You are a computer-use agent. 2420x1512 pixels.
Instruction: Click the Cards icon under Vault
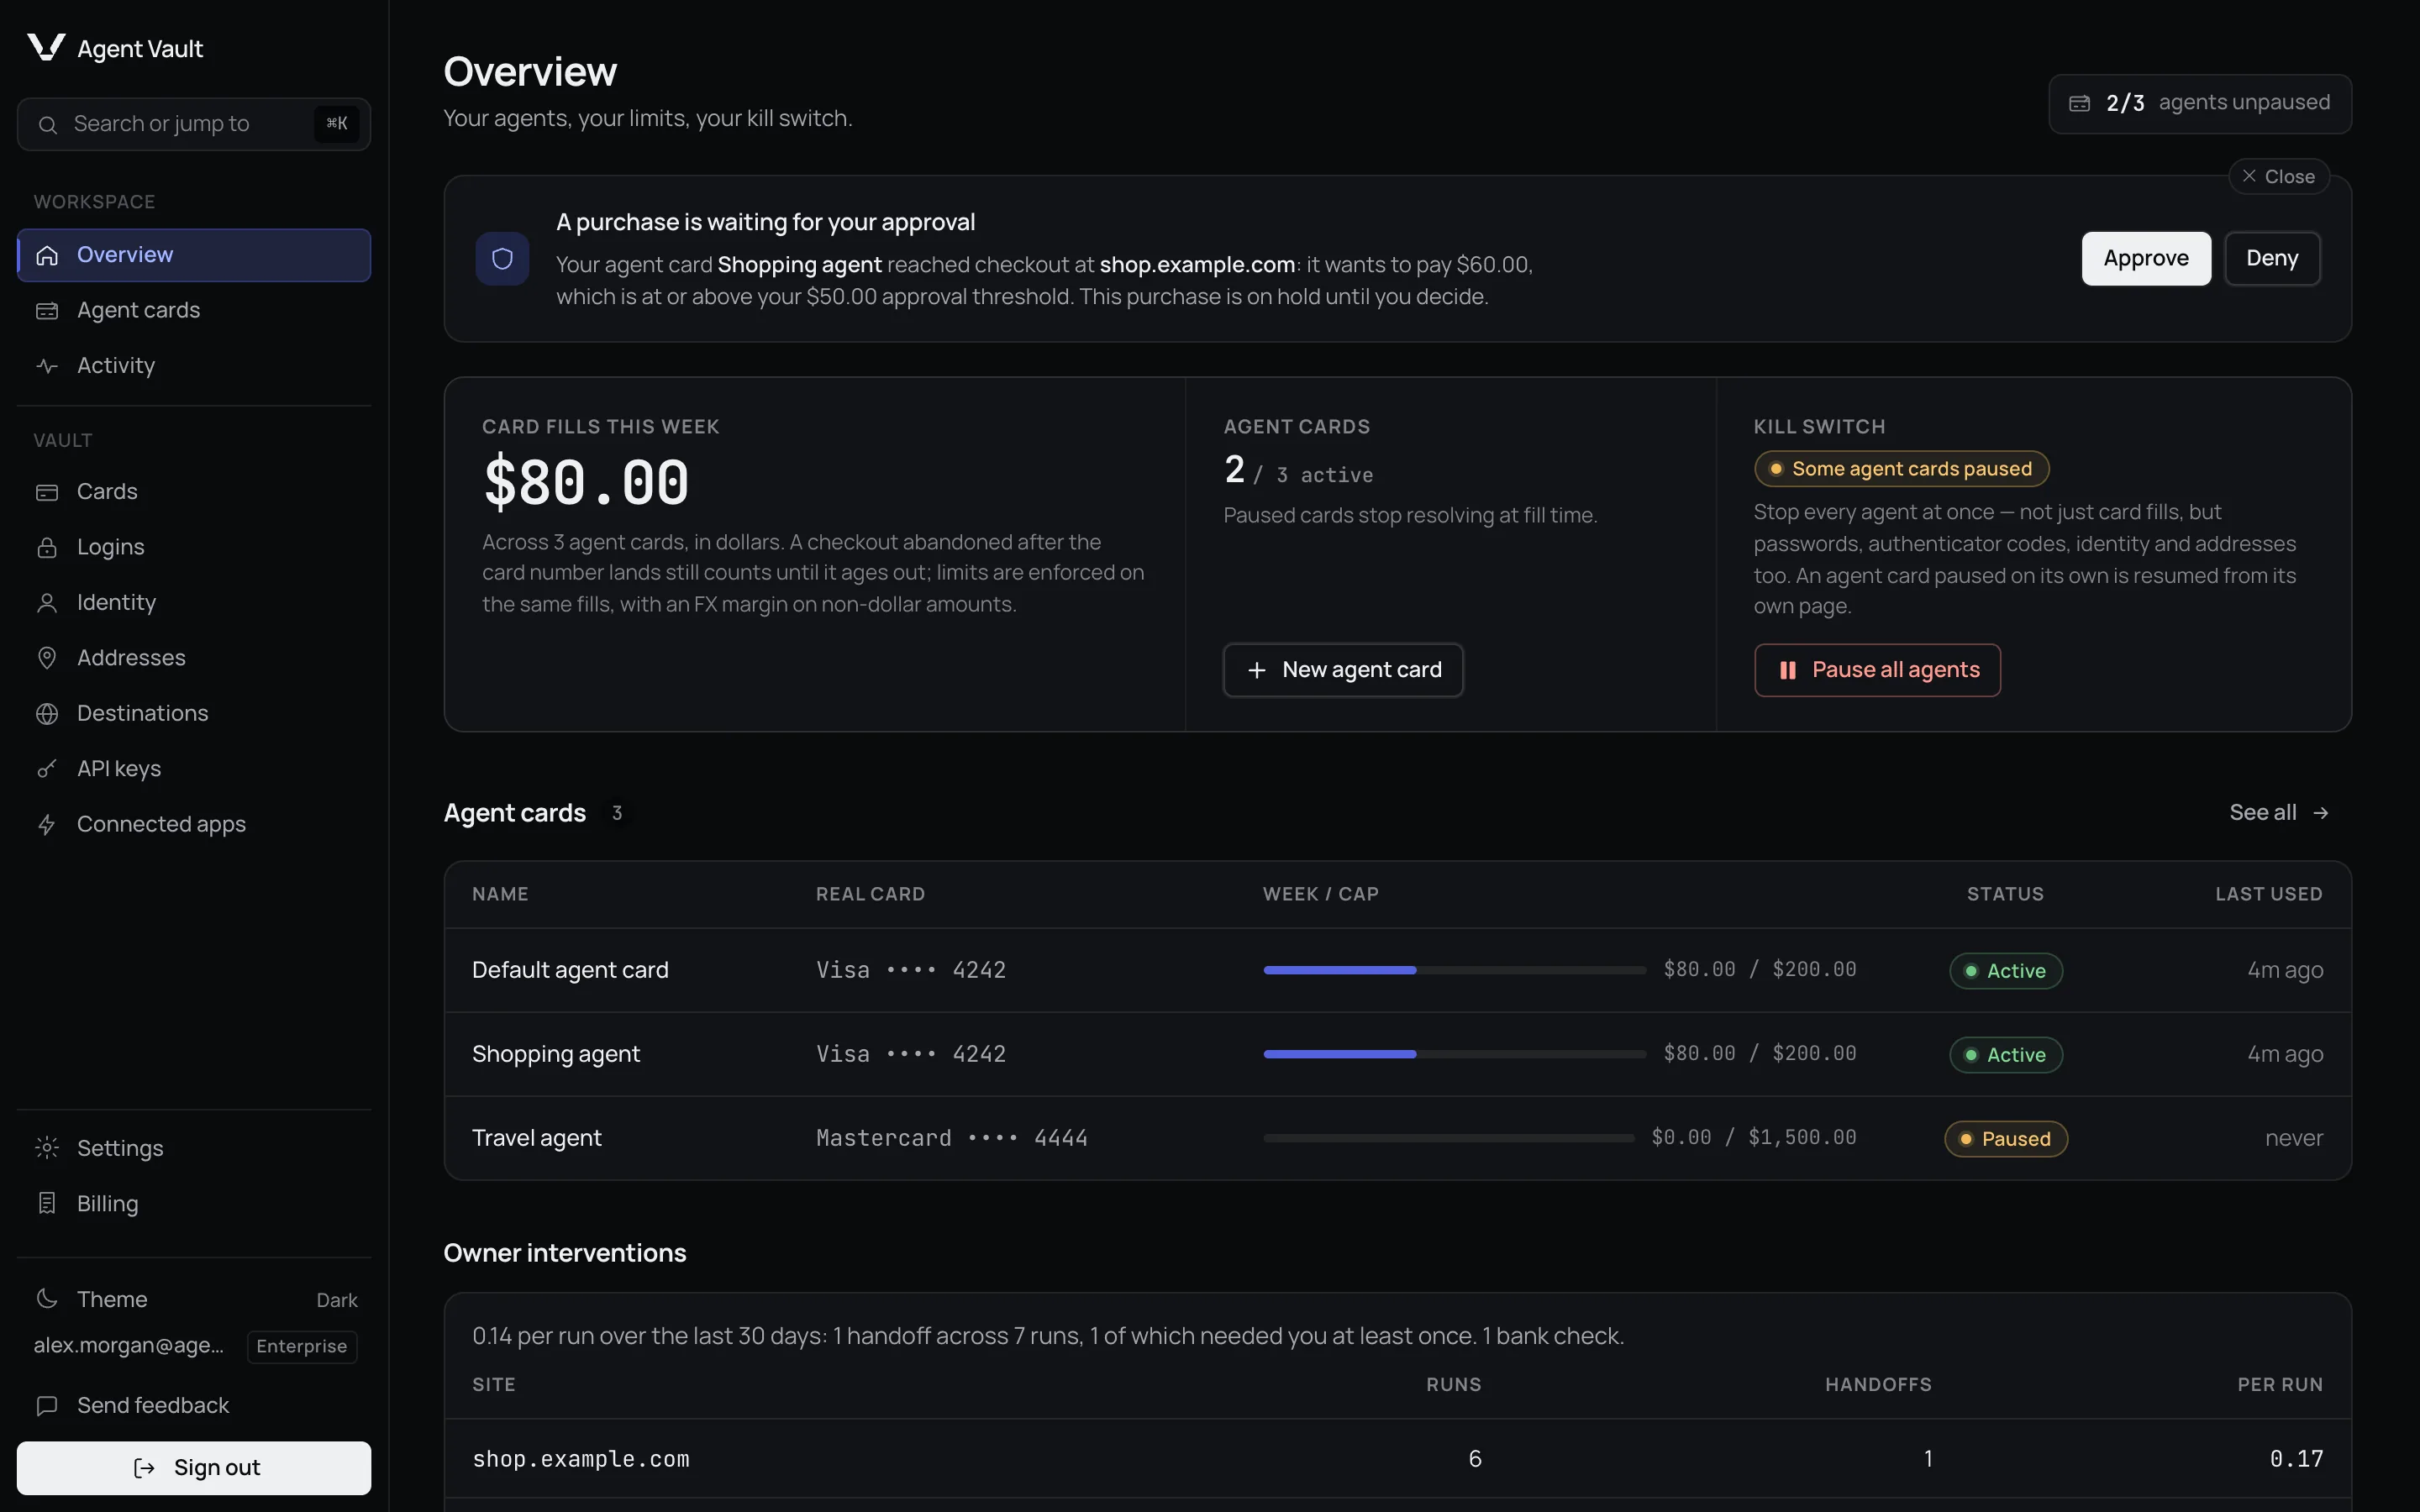click(x=47, y=492)
